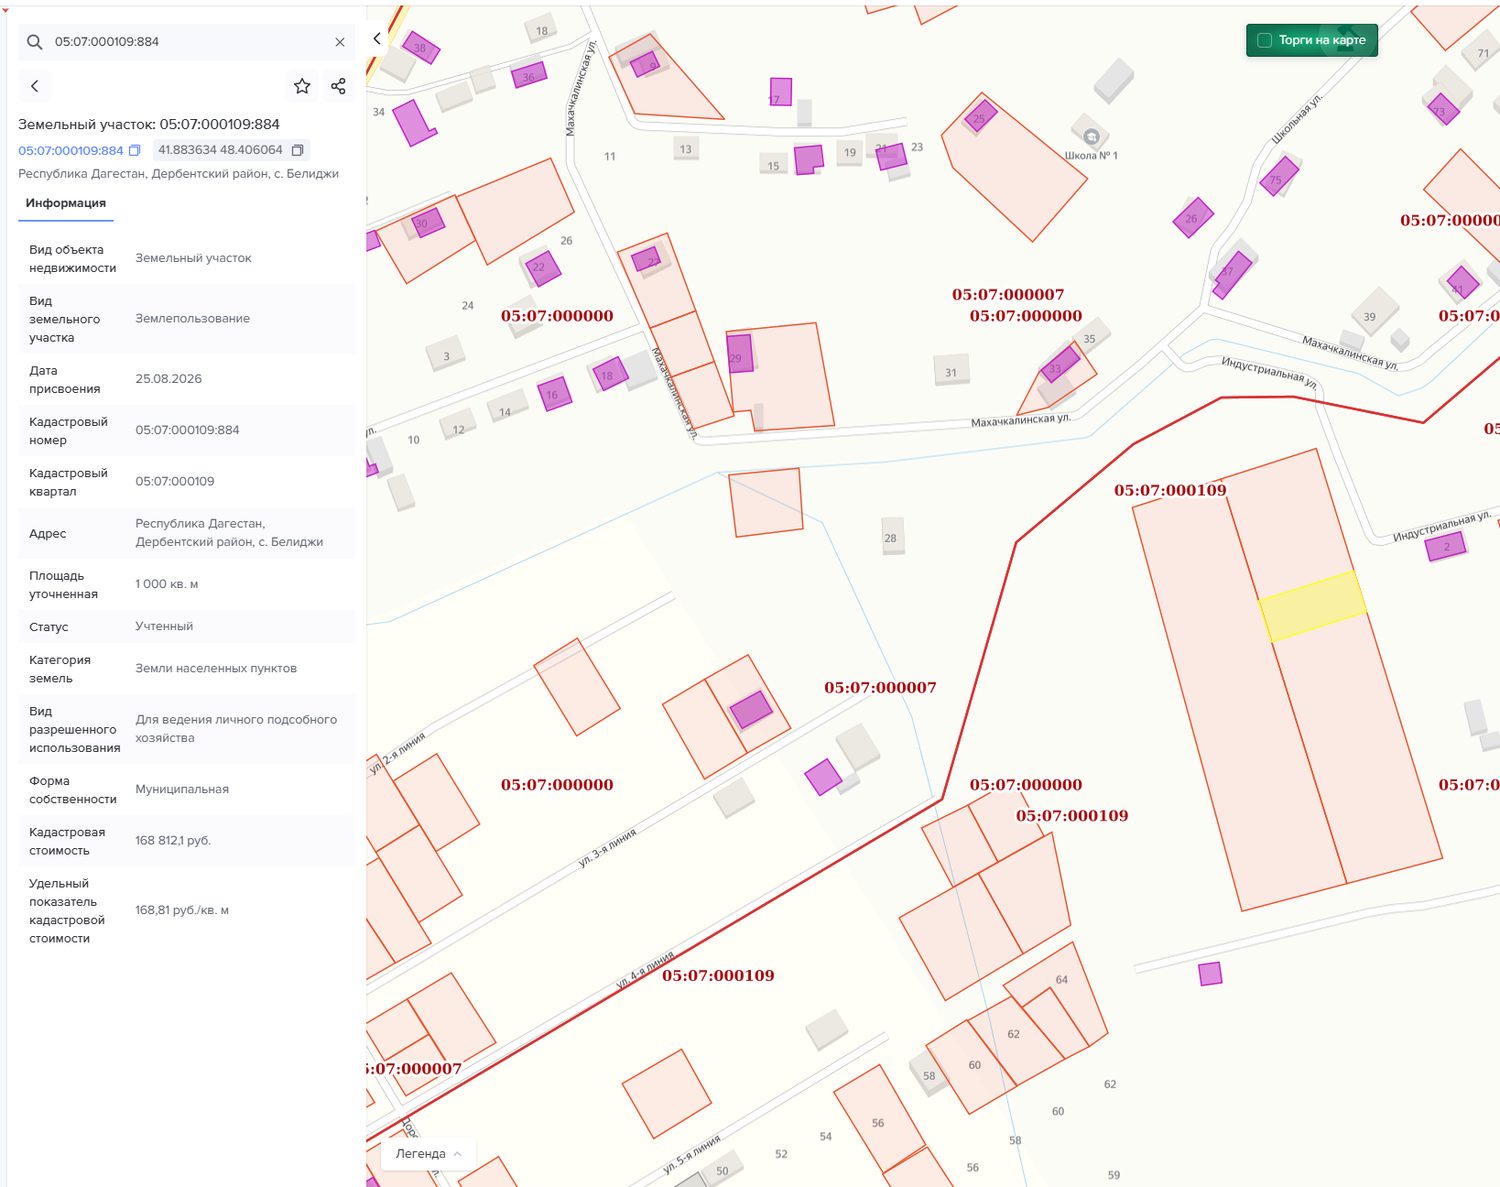
Task: Click the cadastral quarter value 05:07:000109
Action: (x=175, y=481)
